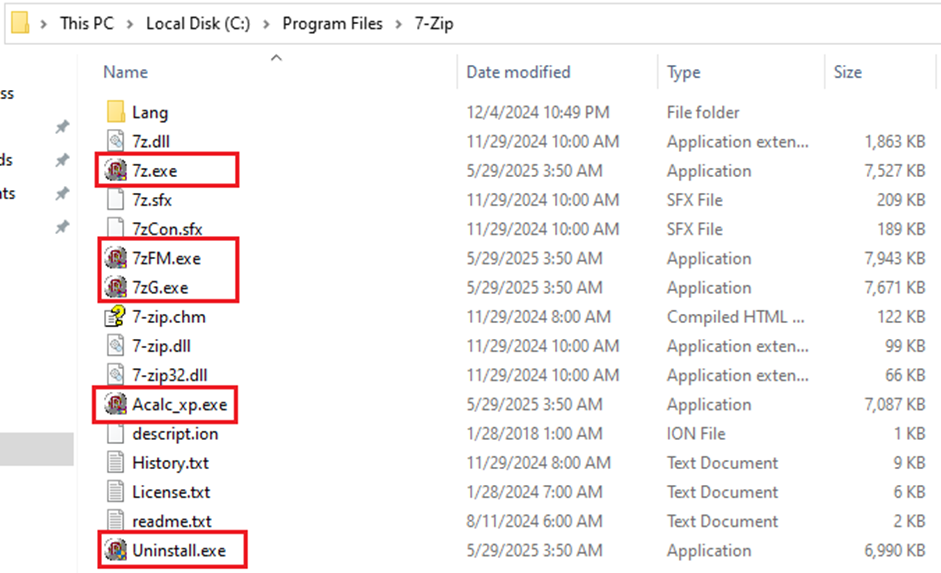Viewport: 941px width, 573px height.
Task: Select the file name 7-zip.chm
Action: click(169, 317)
